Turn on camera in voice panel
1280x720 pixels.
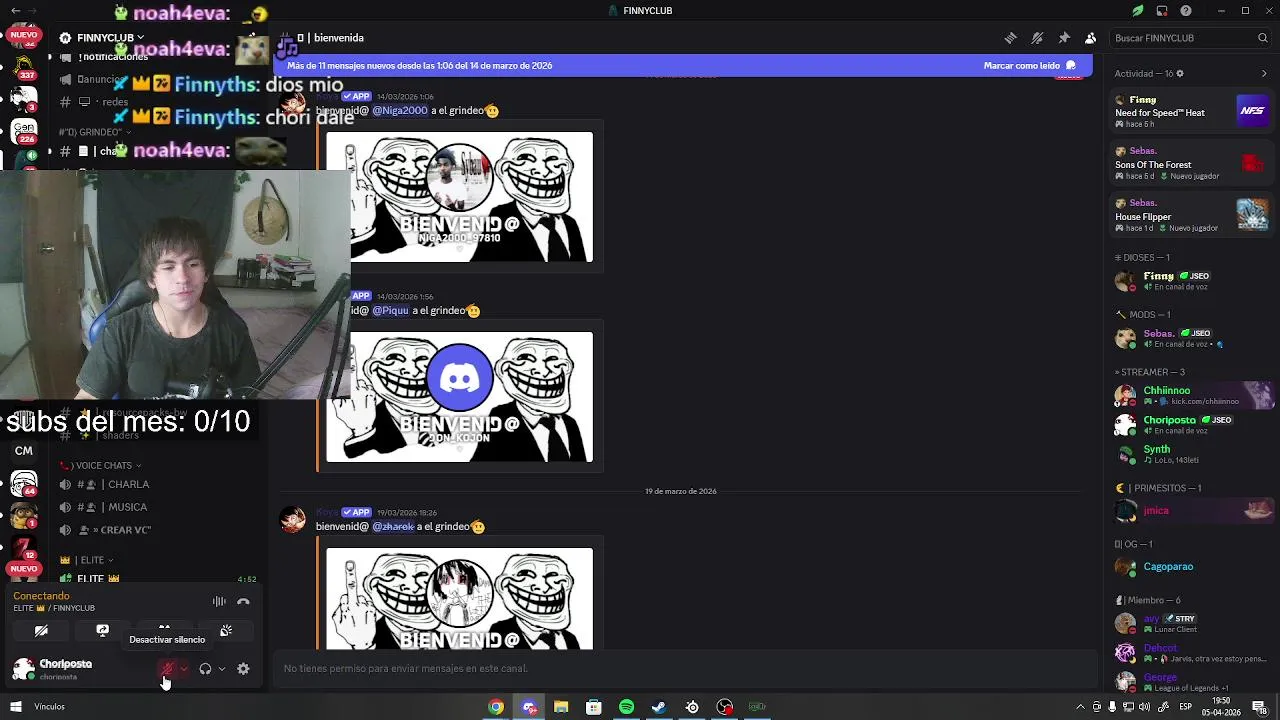tap(41, 631)
